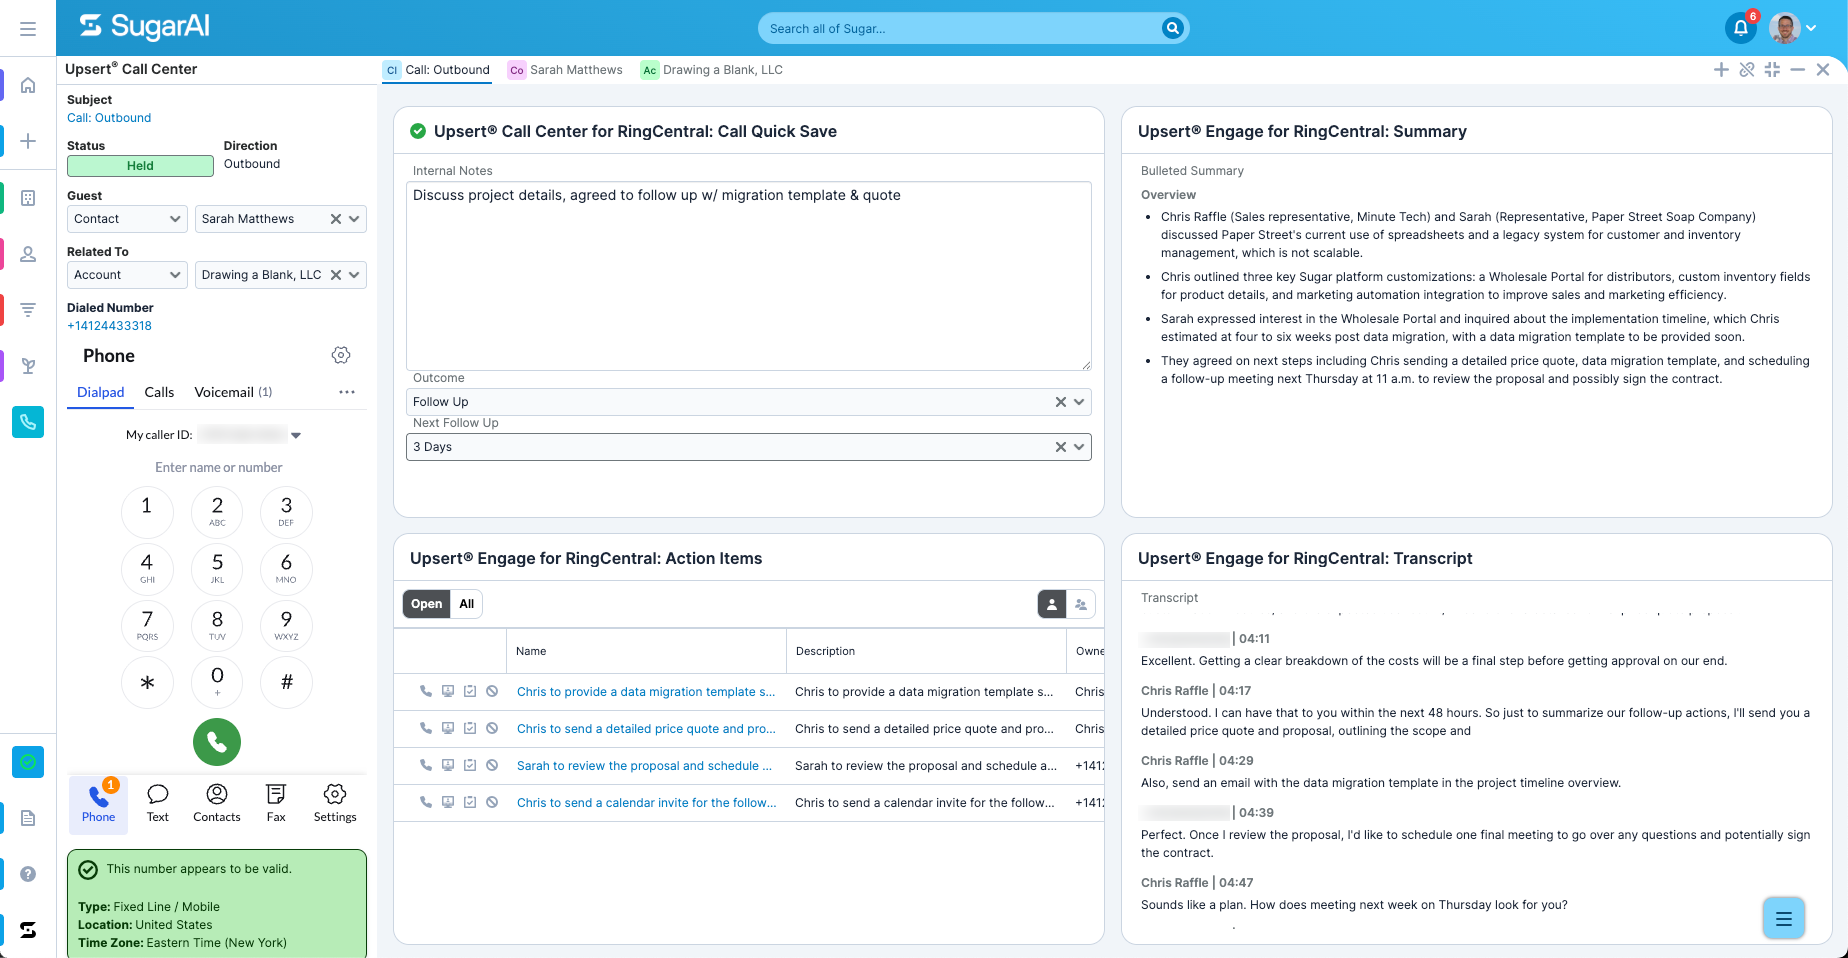Image resolution: width=1848 pixels, height=958 pixels.
Task: Open 'Sarah to review the proposal' action item
Action: [x=644, y=766]
